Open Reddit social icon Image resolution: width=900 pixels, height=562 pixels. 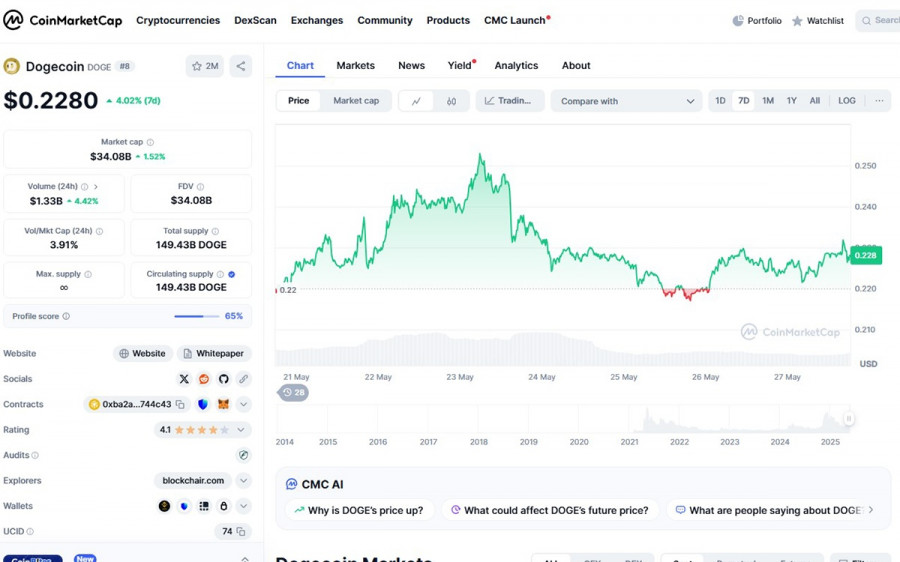(204, 379)
